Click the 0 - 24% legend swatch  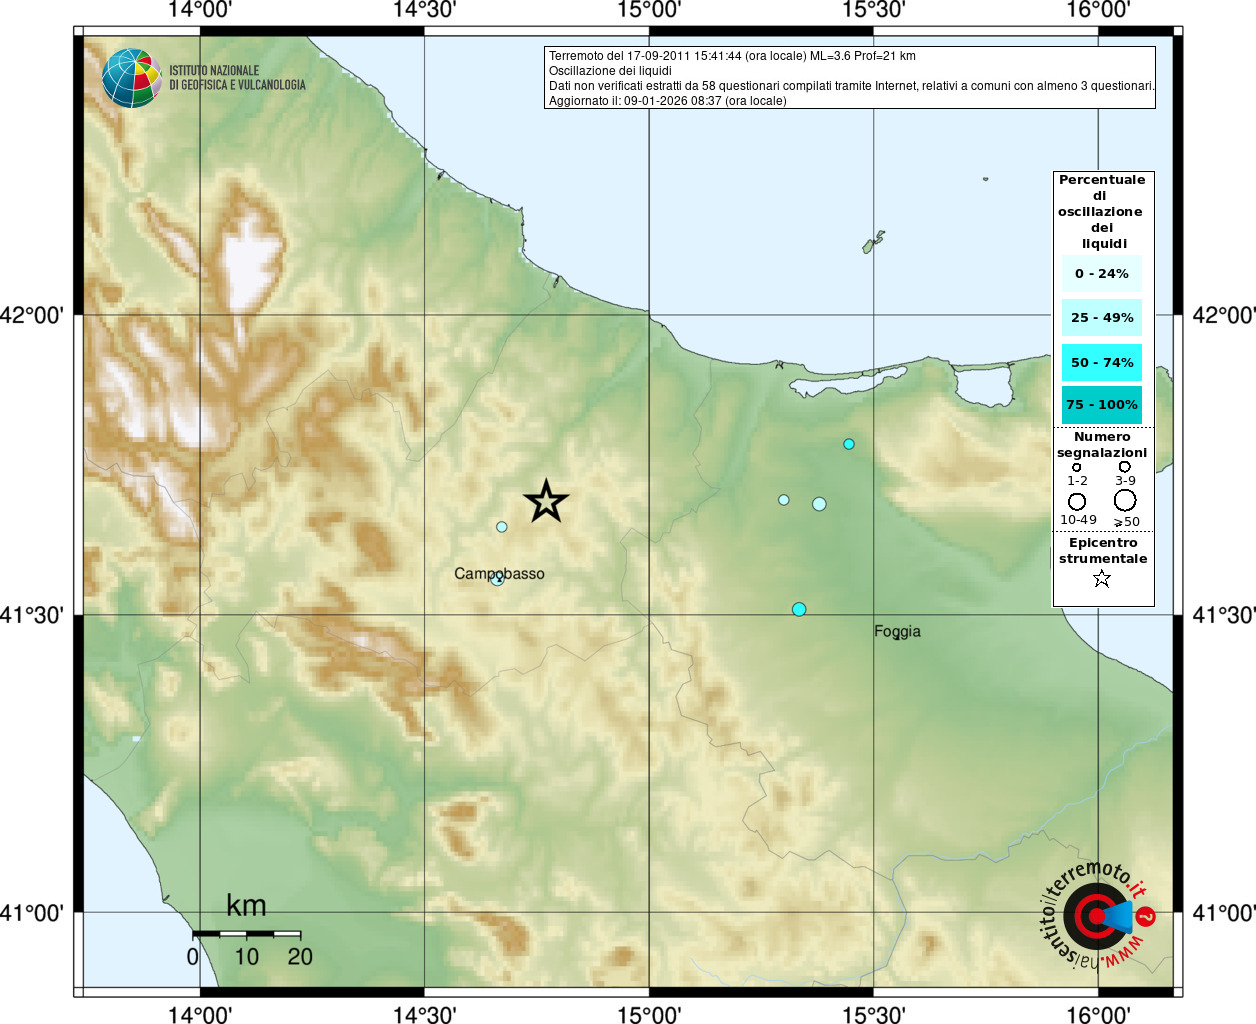[1102, 273]
